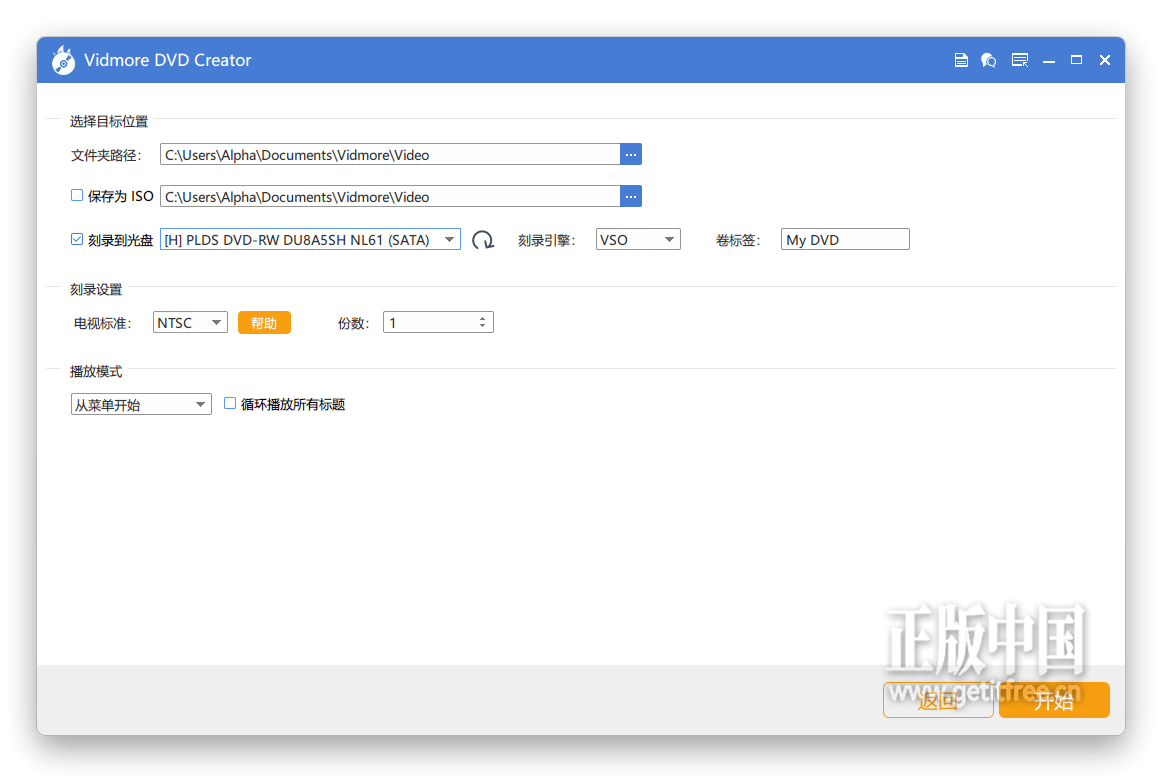Click the 卷标签 label
1162x784 pixels.
click(737, 240)
